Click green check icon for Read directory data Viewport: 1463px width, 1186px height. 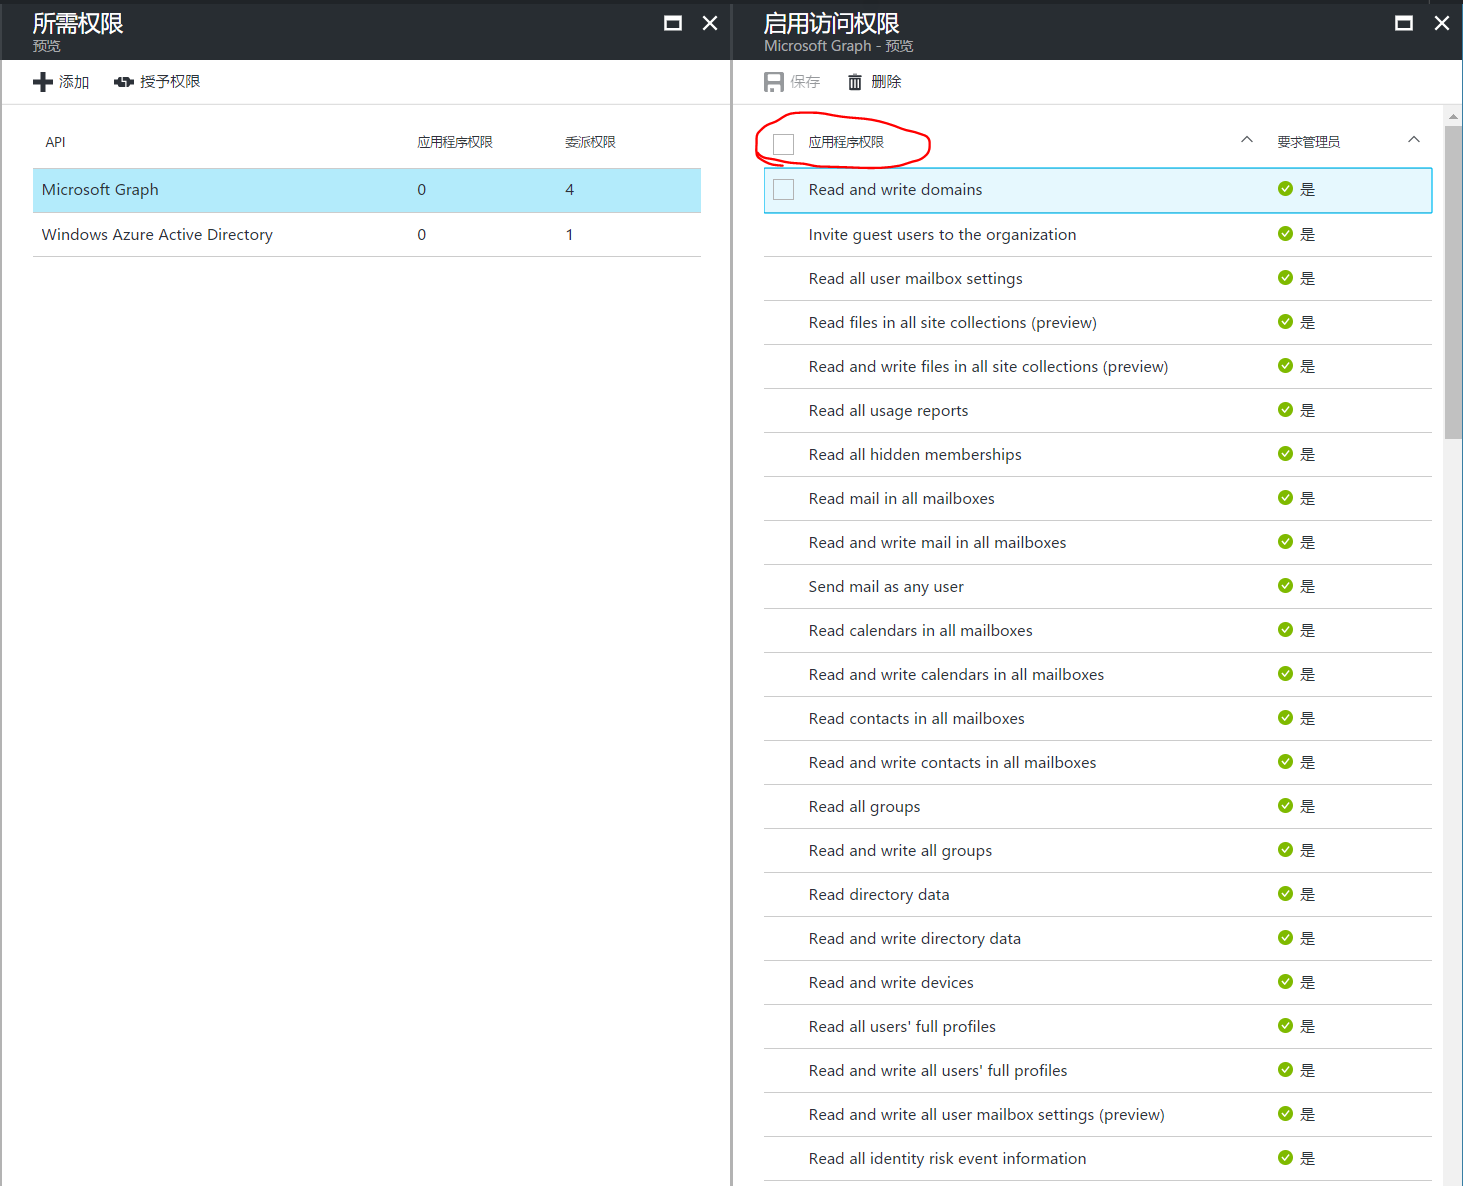click(x=1285, y=893)
